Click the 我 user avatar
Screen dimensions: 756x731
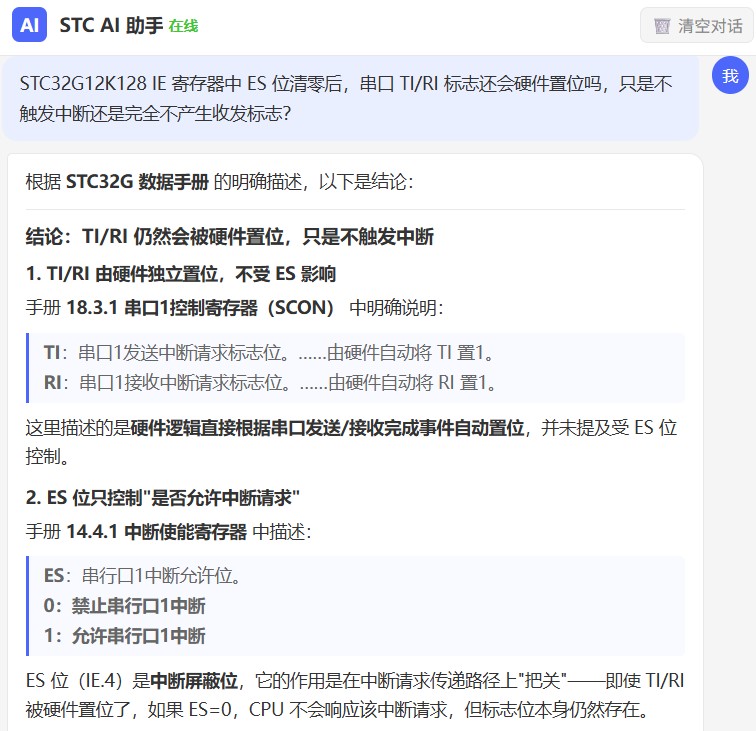pyautogui.click(x=730, y=76)
